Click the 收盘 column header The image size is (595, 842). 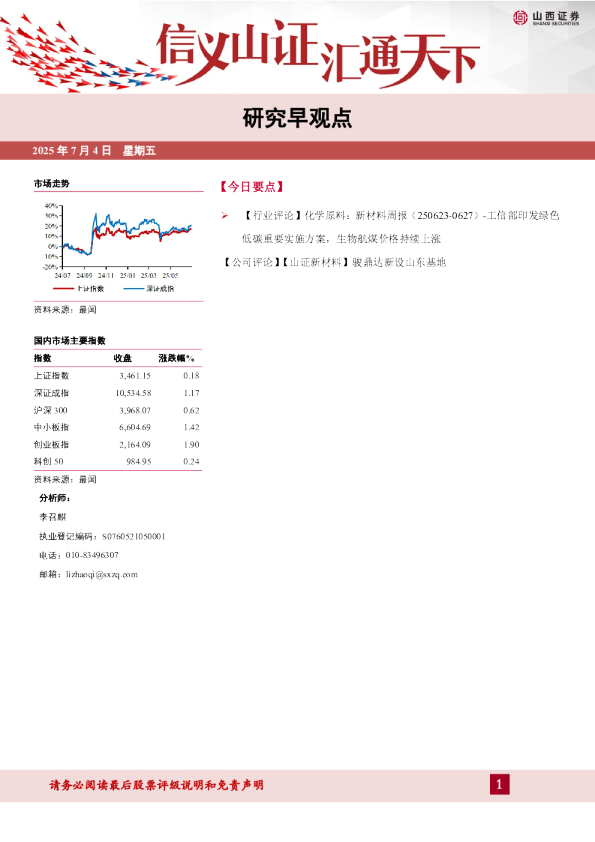122,358
